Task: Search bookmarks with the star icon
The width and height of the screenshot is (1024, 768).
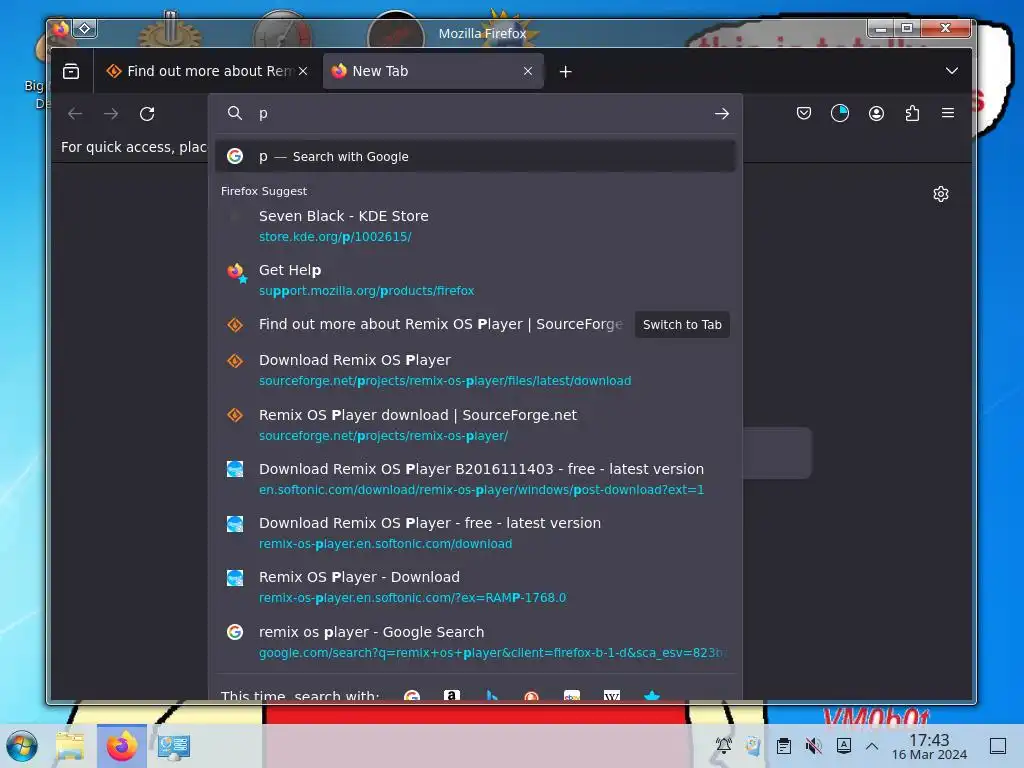Action: (x=652, y=695)
